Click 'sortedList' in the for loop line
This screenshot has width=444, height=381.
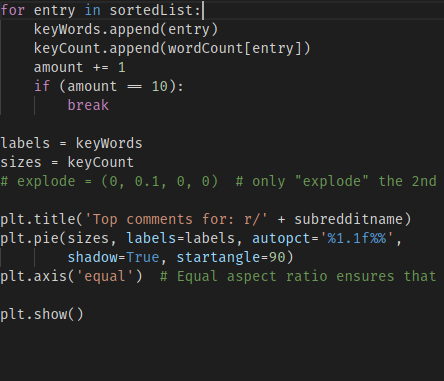pyautogui.click(x=151, y=10)
